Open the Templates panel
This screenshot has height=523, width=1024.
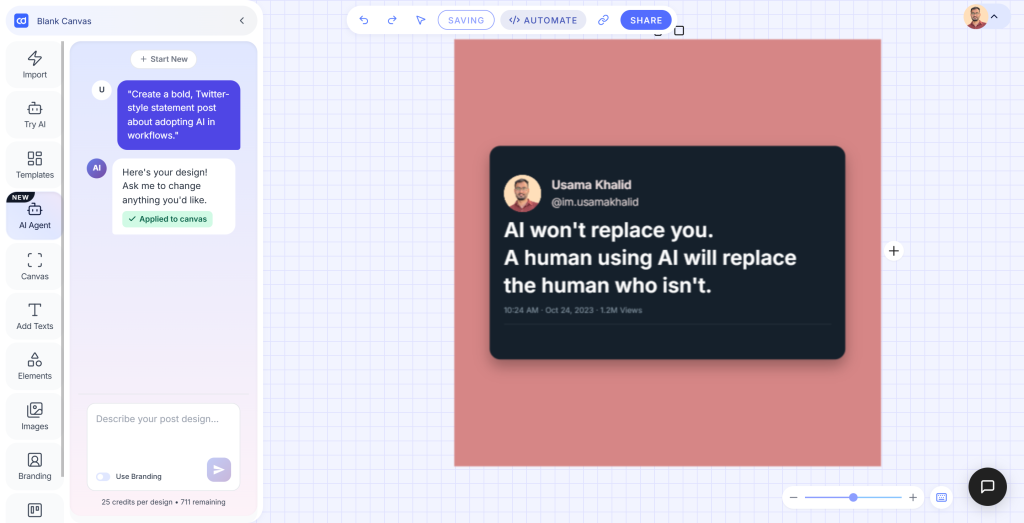pyautogui.click(x=35, y=165)
